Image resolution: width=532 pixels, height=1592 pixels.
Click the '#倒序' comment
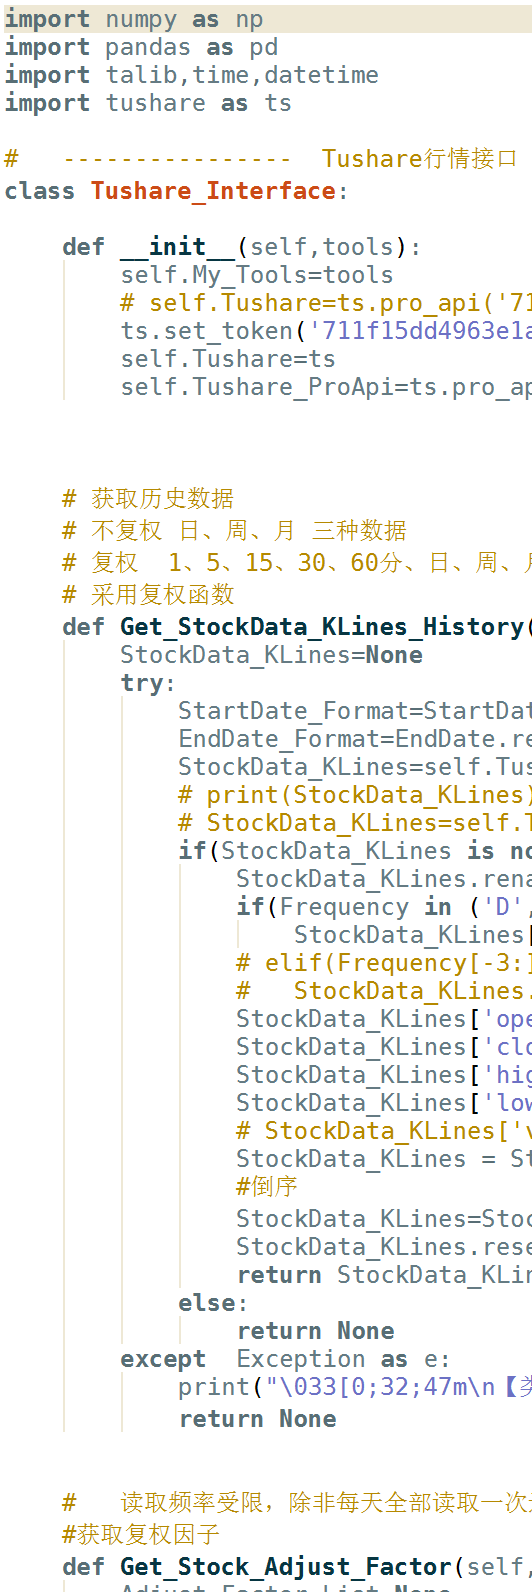click(267, 1186)
